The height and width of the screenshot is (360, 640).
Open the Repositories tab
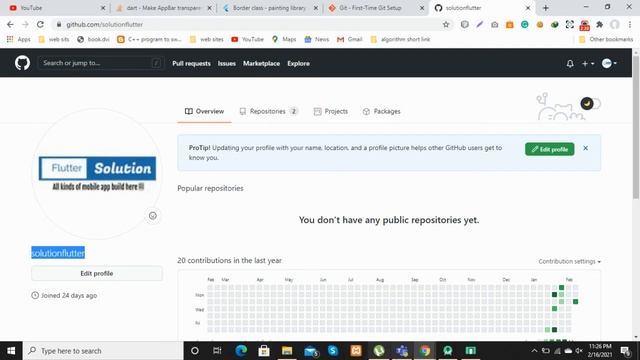pos(268,111)
